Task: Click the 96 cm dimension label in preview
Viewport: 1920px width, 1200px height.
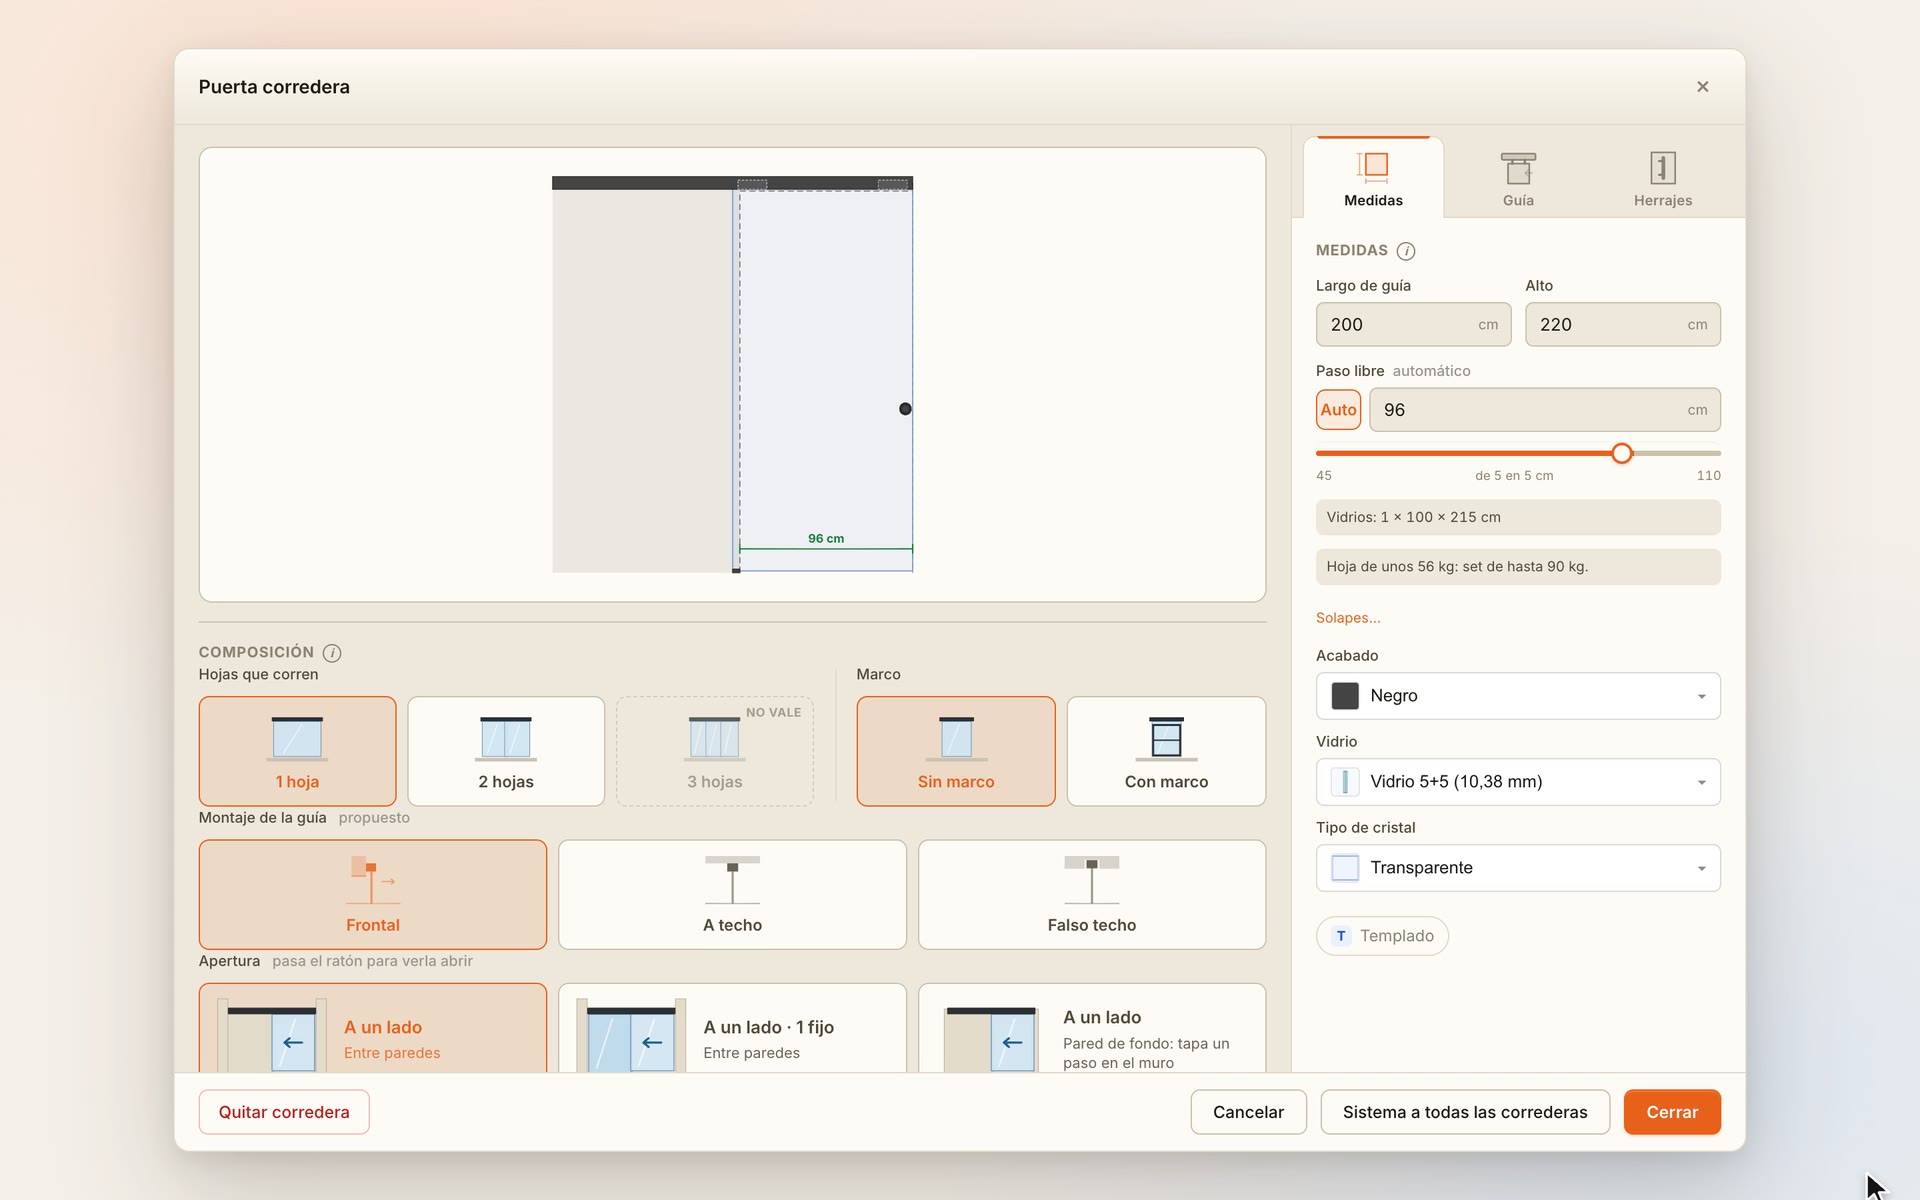Action: [x=826, y=539]
